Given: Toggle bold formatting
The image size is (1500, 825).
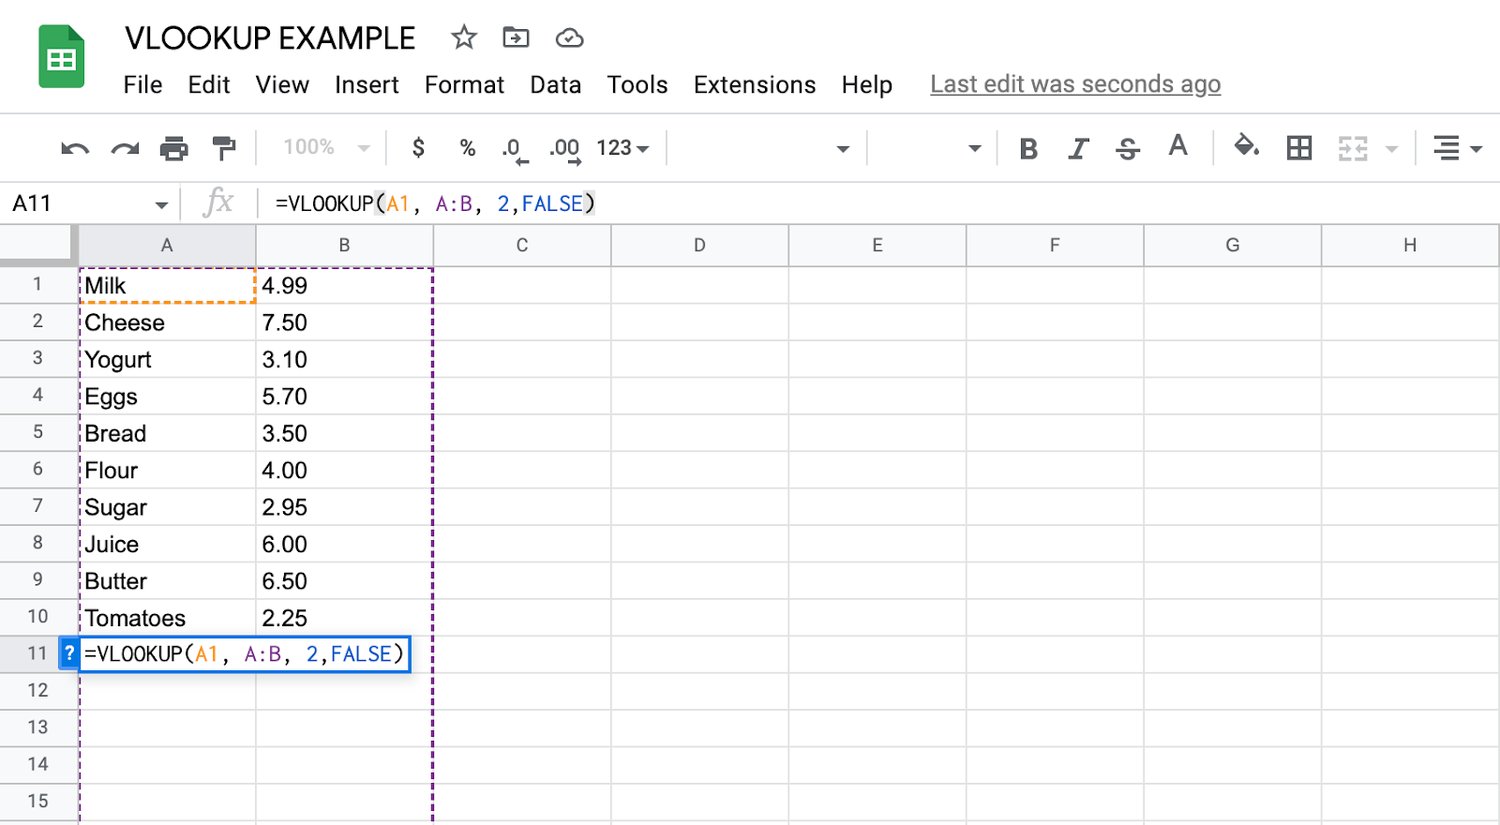Looking at the screenshot, I should 1028,147.
